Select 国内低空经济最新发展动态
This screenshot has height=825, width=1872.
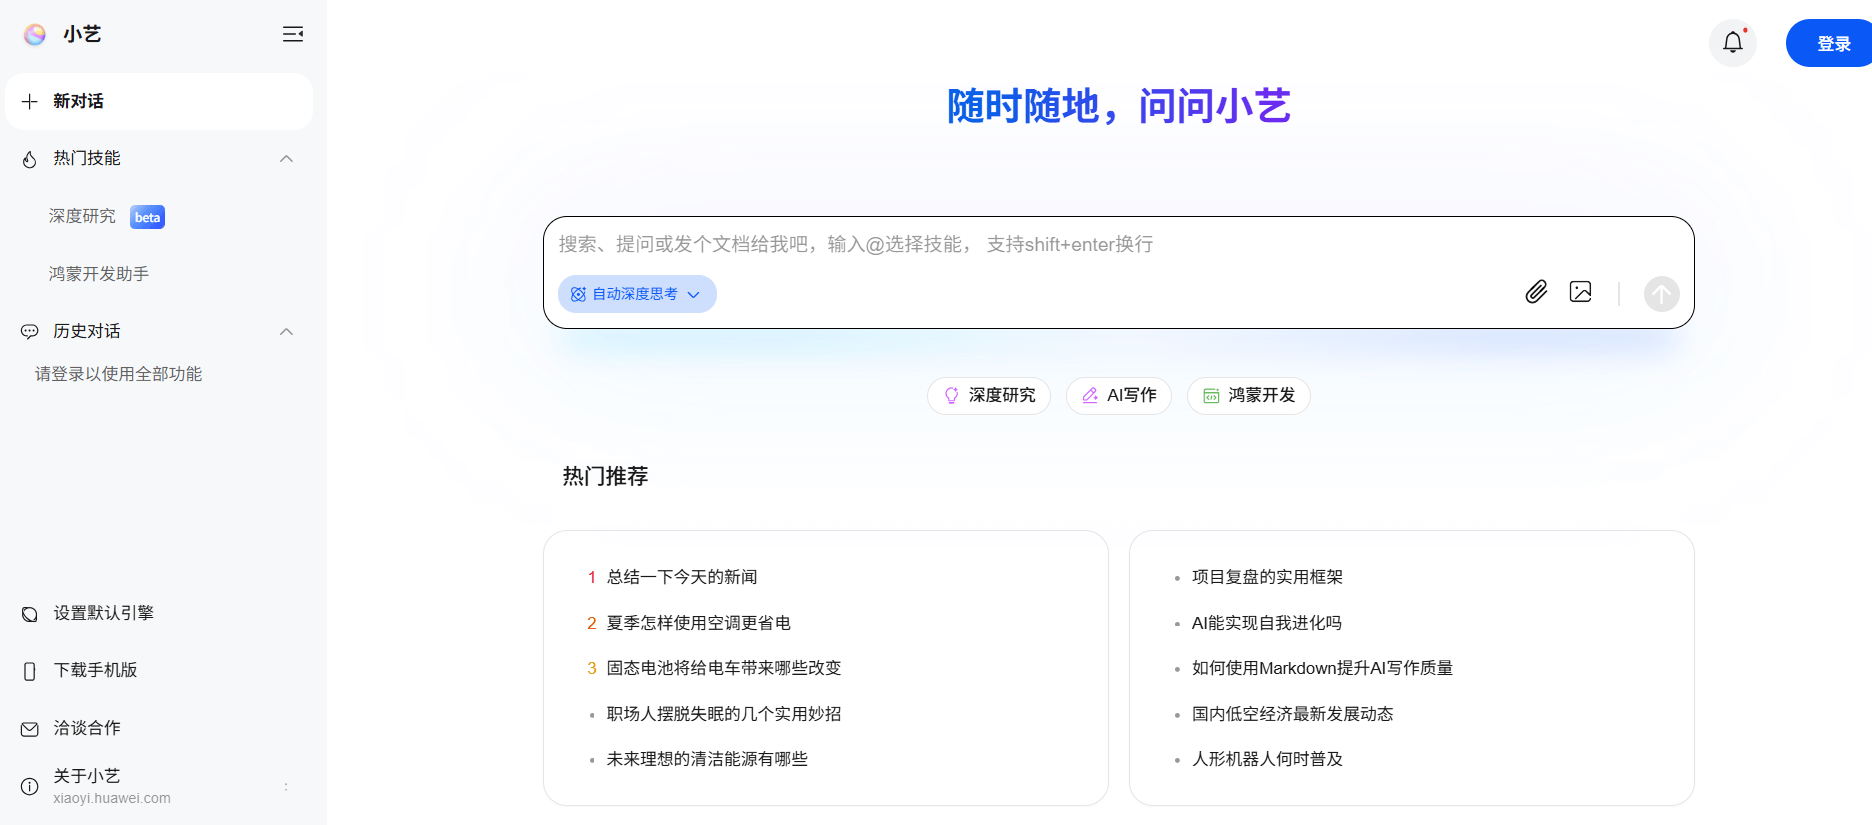pyautogui.click(x=1292, y=714)
